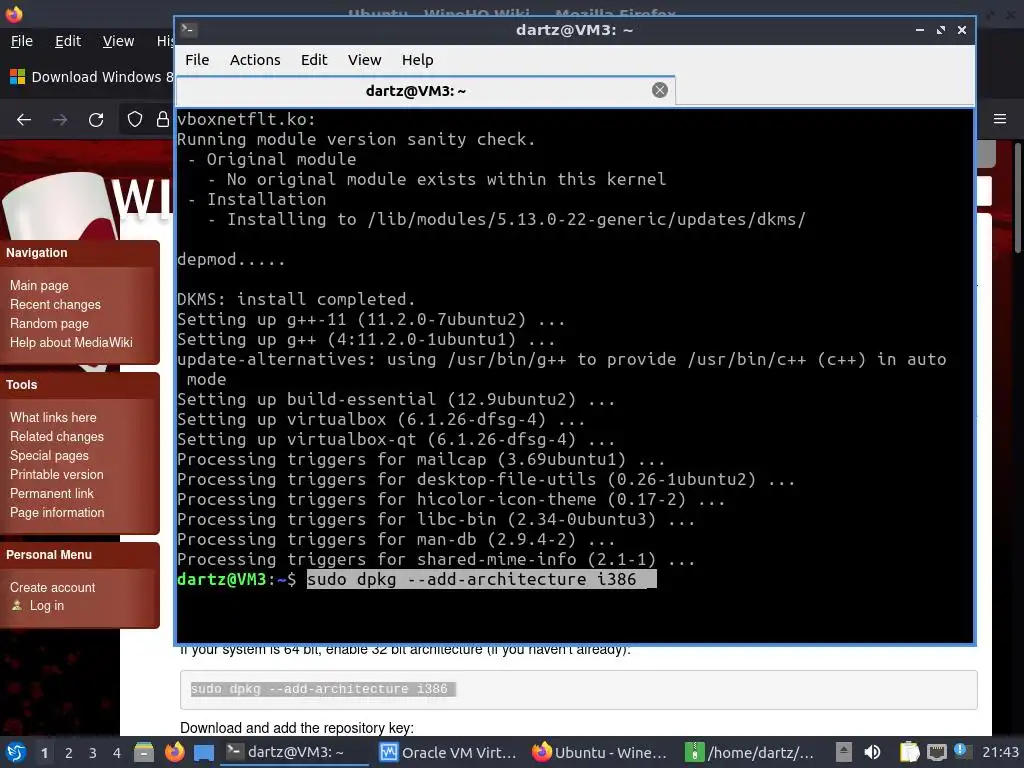Minimize the terminal window
Viewport: 1024px width, 768px height.
coord(920,30)
